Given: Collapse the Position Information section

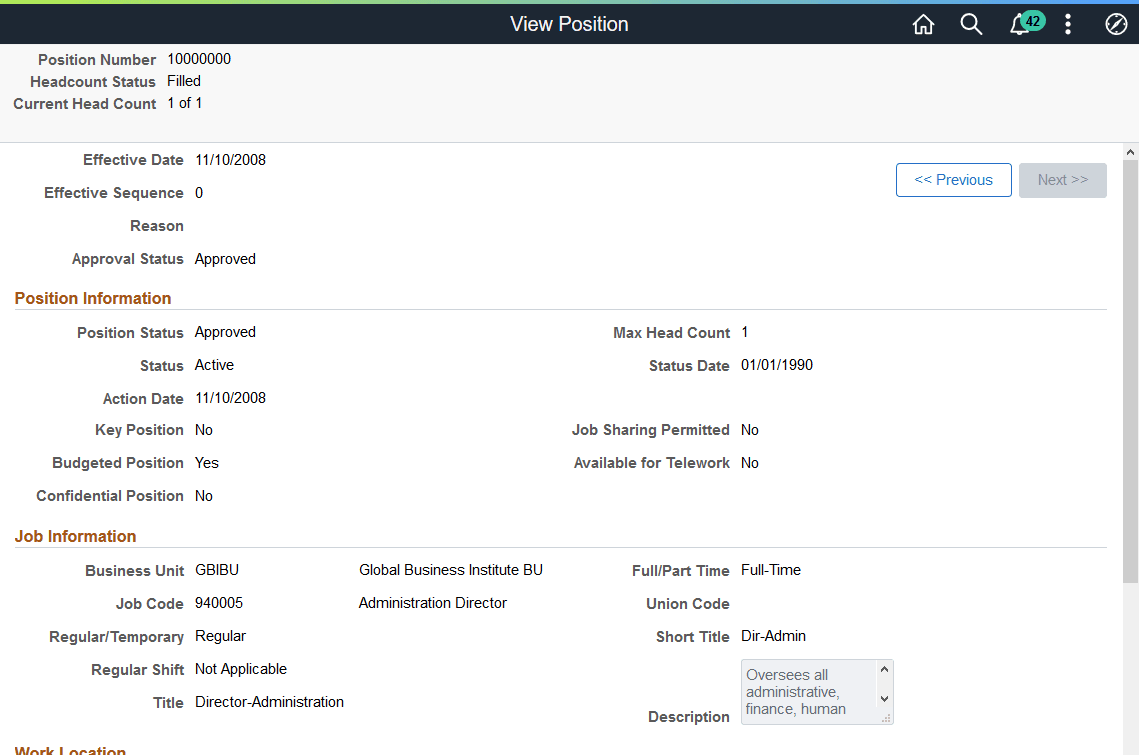Looking at the screenshot, I should click(x=93, y=298).
